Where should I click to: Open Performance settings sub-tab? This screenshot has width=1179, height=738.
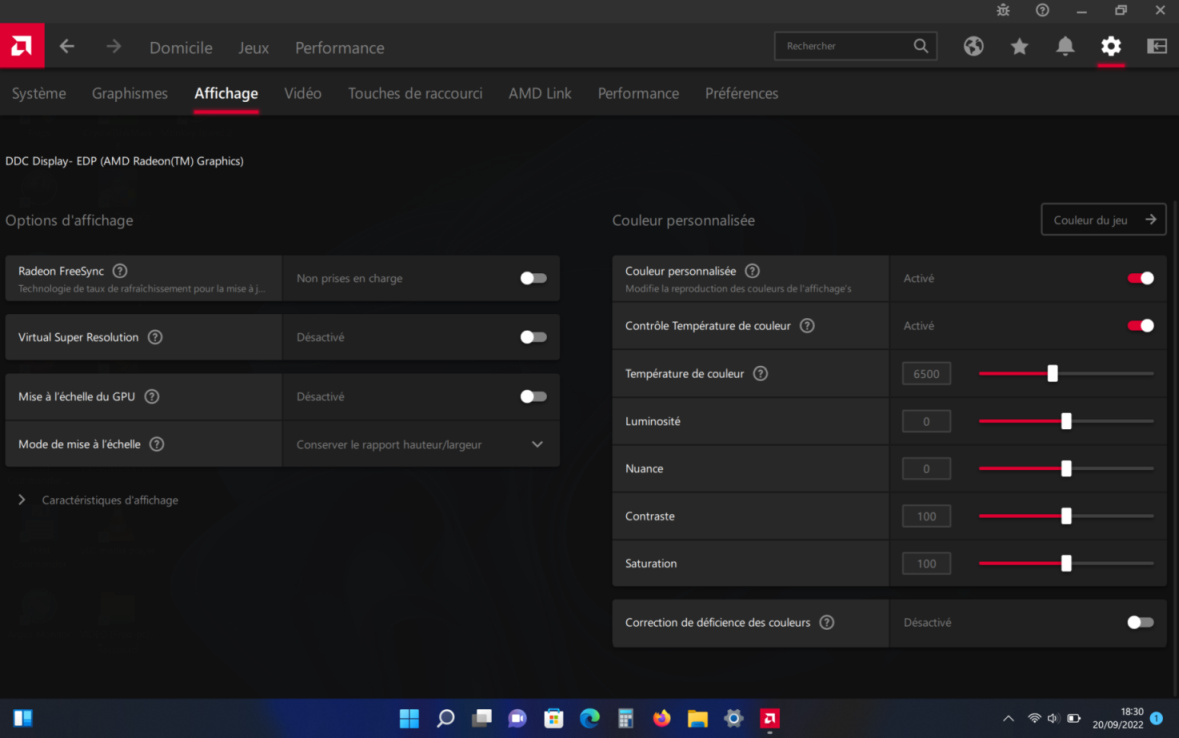(x=638, y=93)
